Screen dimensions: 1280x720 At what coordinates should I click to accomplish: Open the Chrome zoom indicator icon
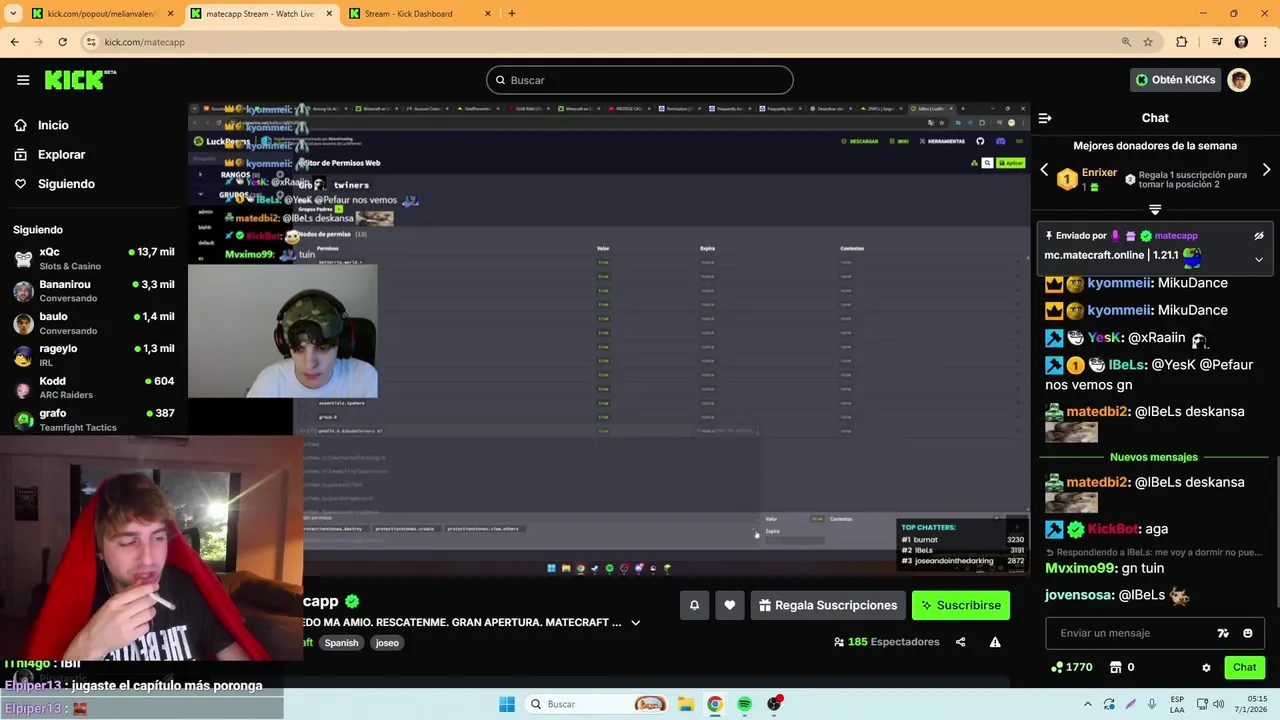pos(1126,42)
